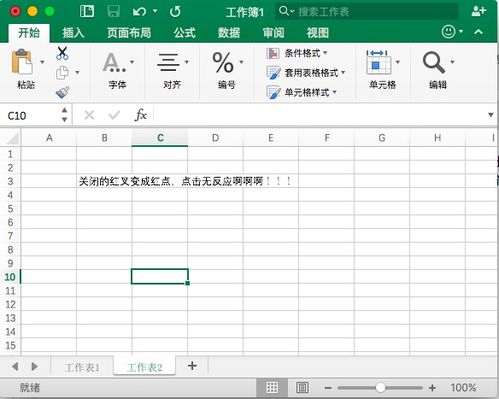Open the Alignment (对齐) group
The height and width of the screenshot is (399, 499).
168,62
